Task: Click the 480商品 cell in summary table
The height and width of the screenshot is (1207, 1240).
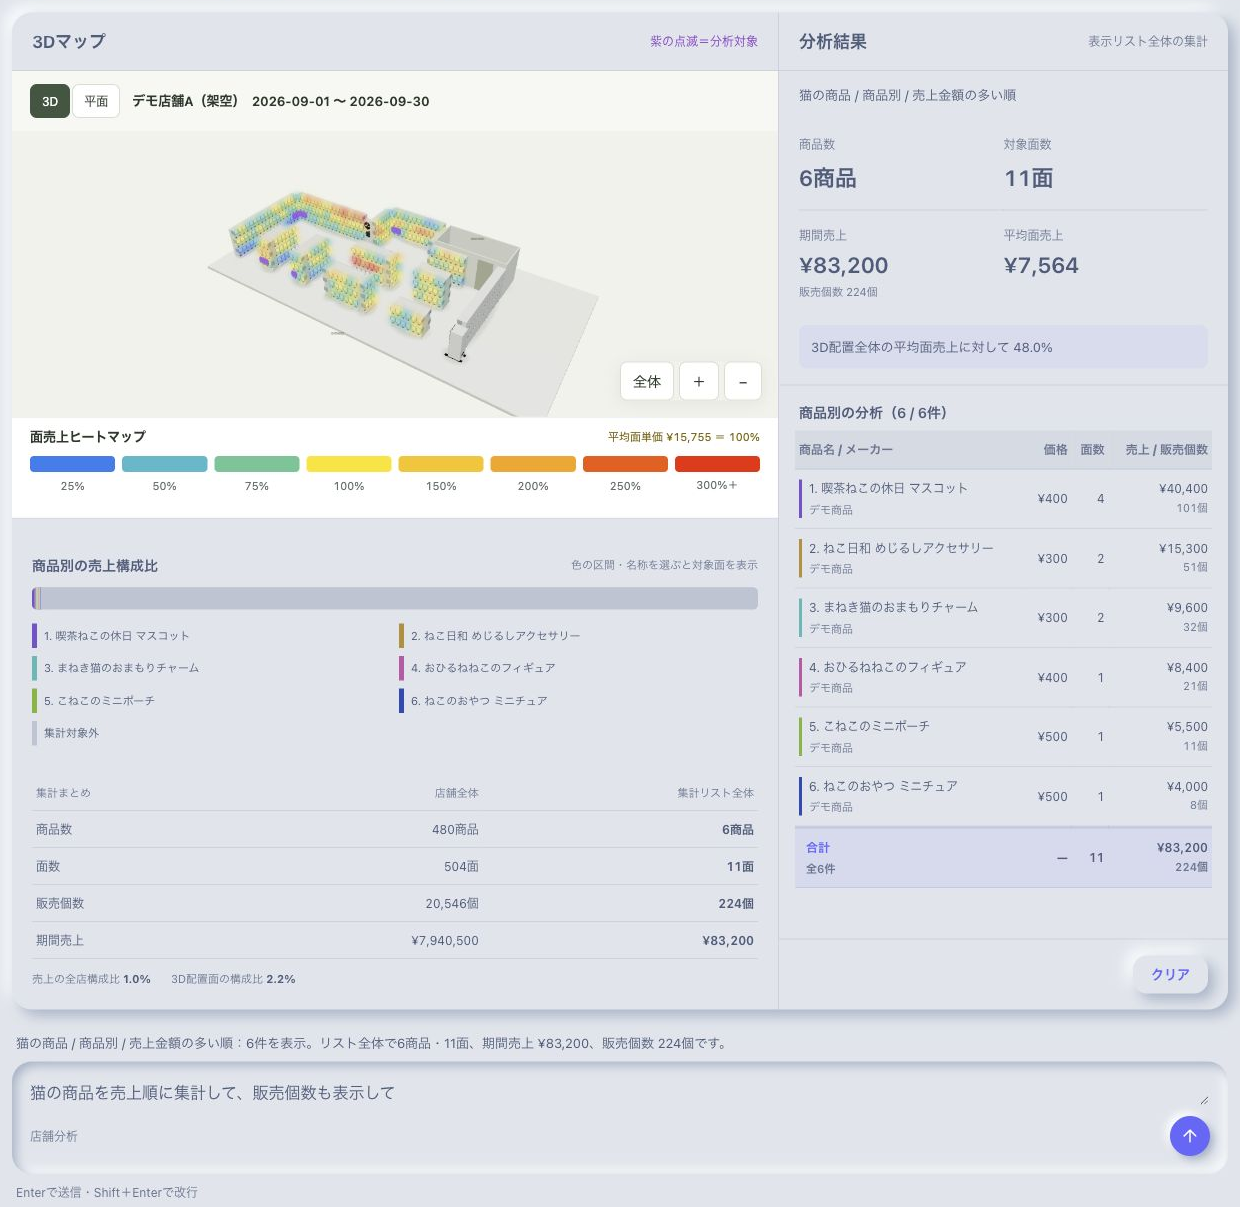Action: pyautogui.click(x=455, y=830)
